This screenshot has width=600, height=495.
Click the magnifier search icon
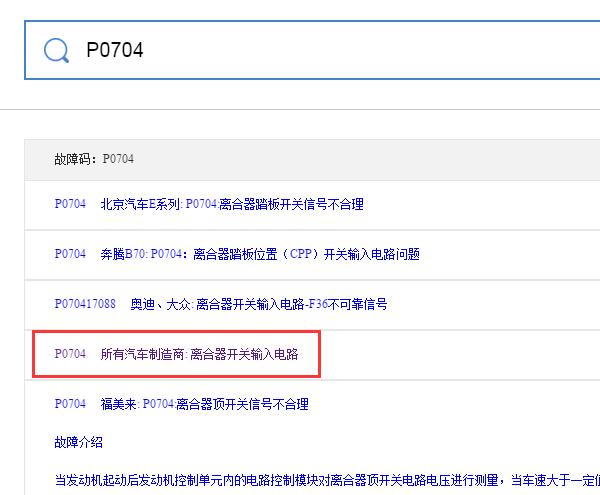point(56,50)
